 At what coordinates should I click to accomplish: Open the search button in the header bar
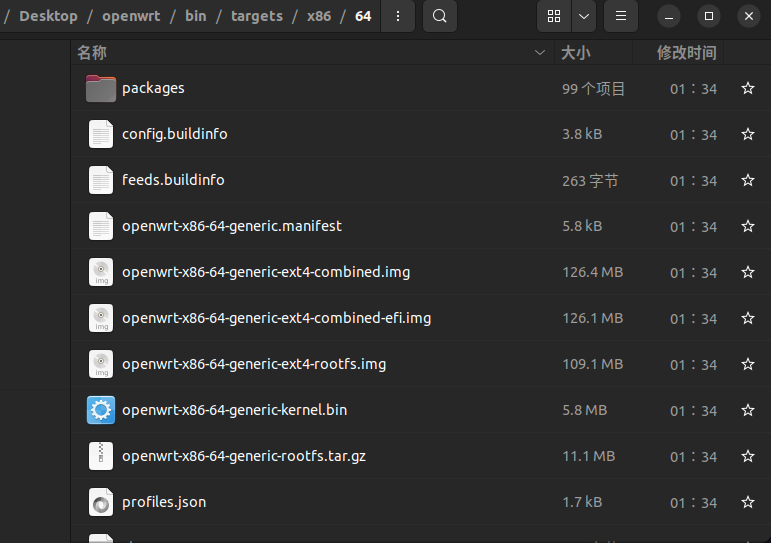440,16
